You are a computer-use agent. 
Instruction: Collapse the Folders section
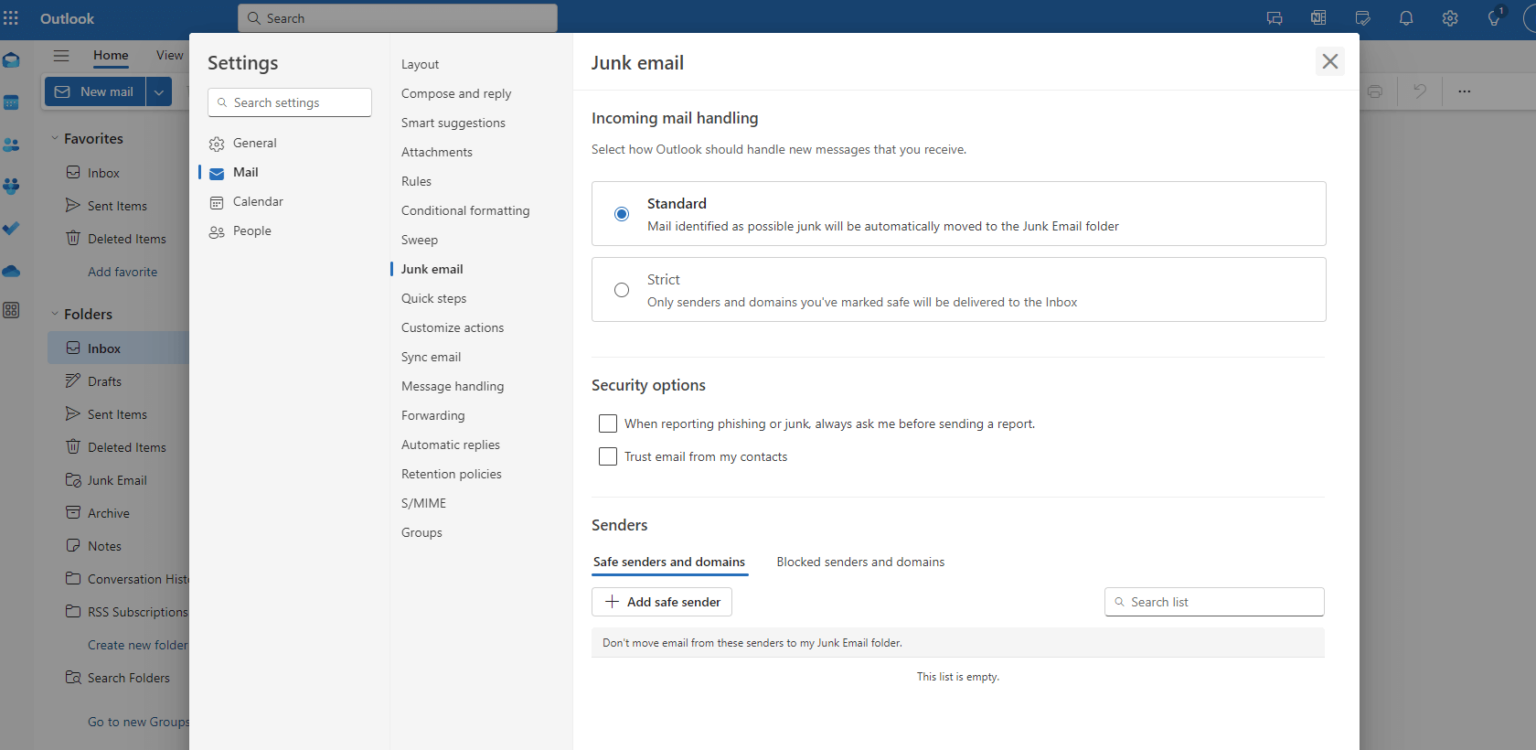pos(55,313)
